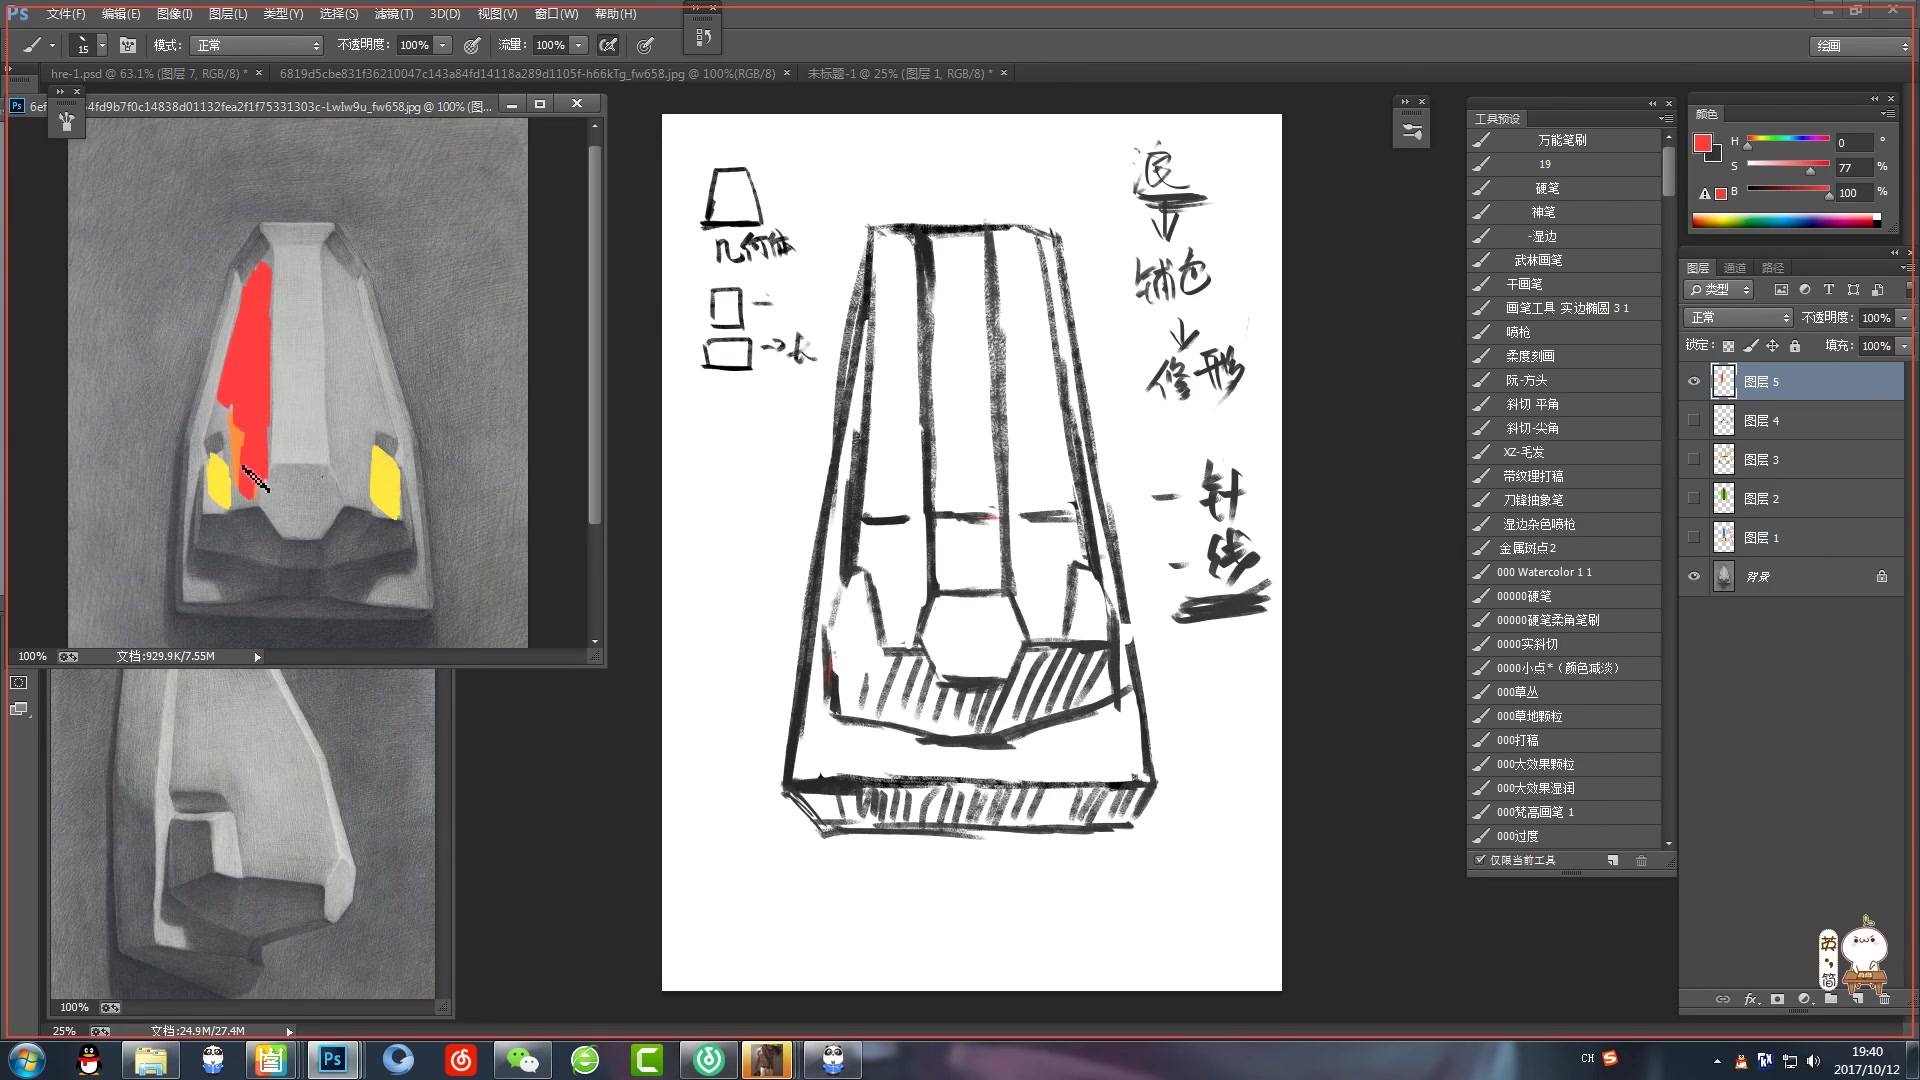Toggle the brush panel icon in options bar
The height and width of the screenshot is (1080, 1920).
coord(128,45)
